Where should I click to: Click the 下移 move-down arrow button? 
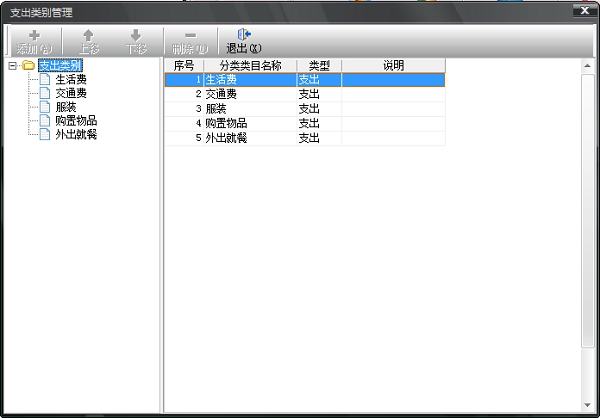point(136,41)
